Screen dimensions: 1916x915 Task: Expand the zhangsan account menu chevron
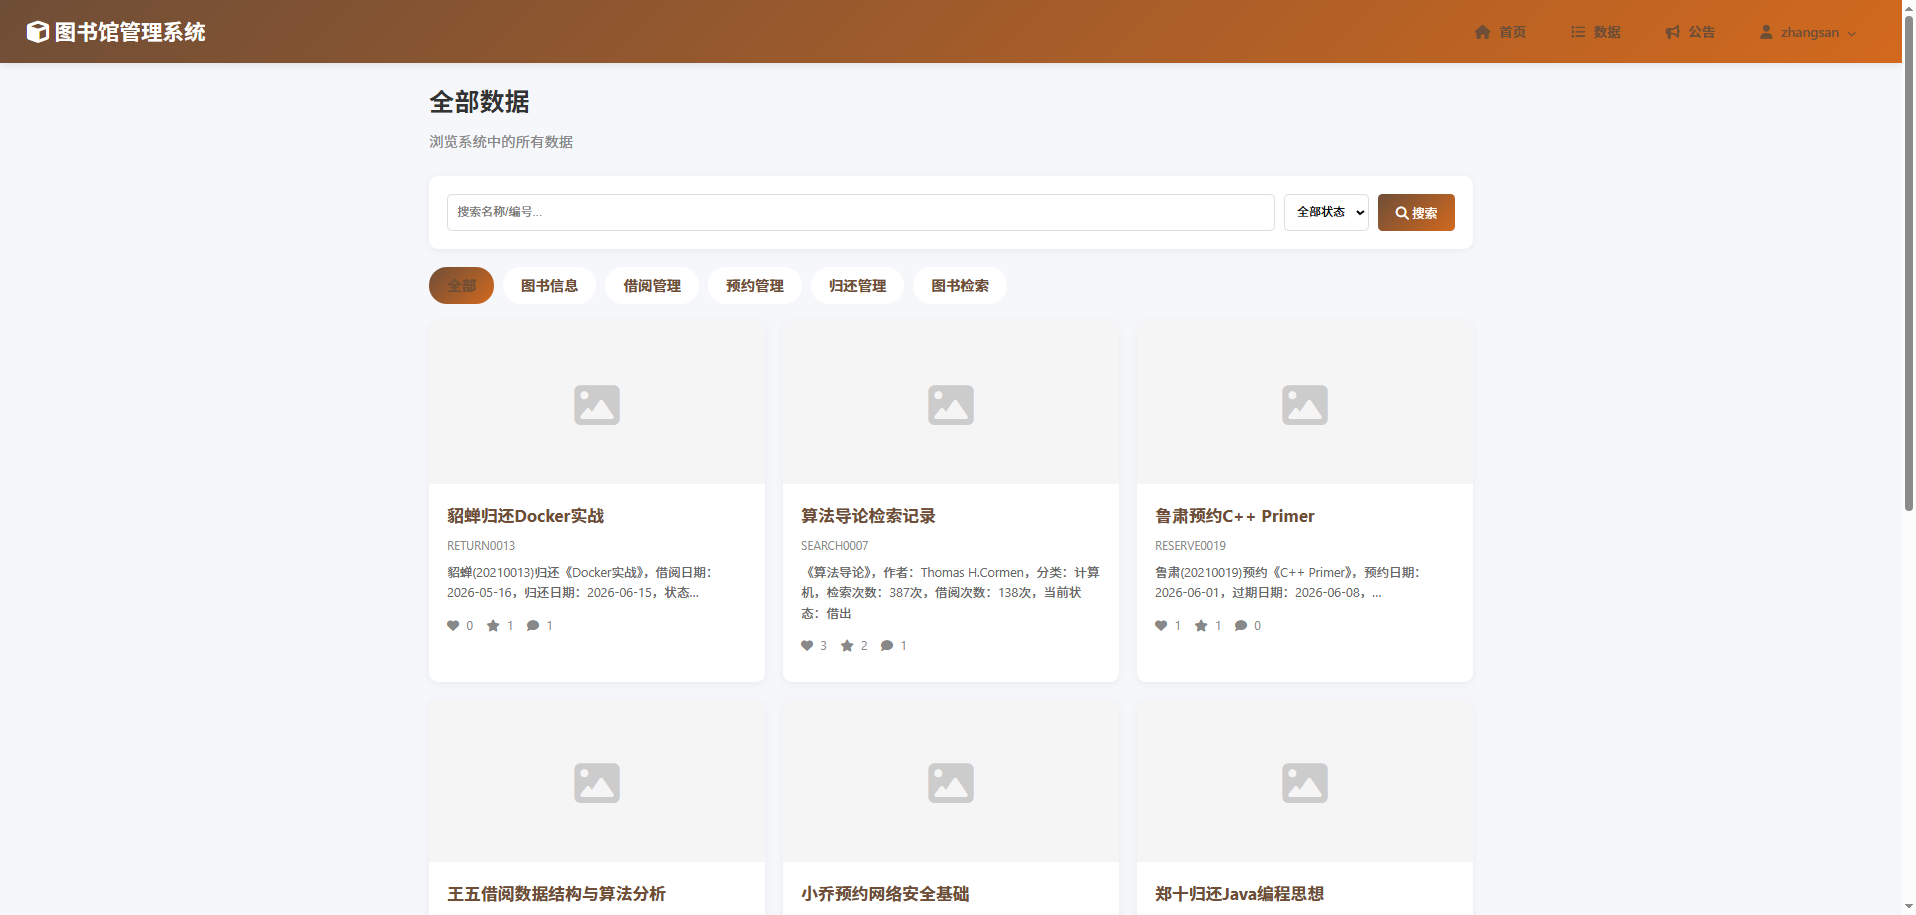pyautogui.click(x=1852, y=33)
